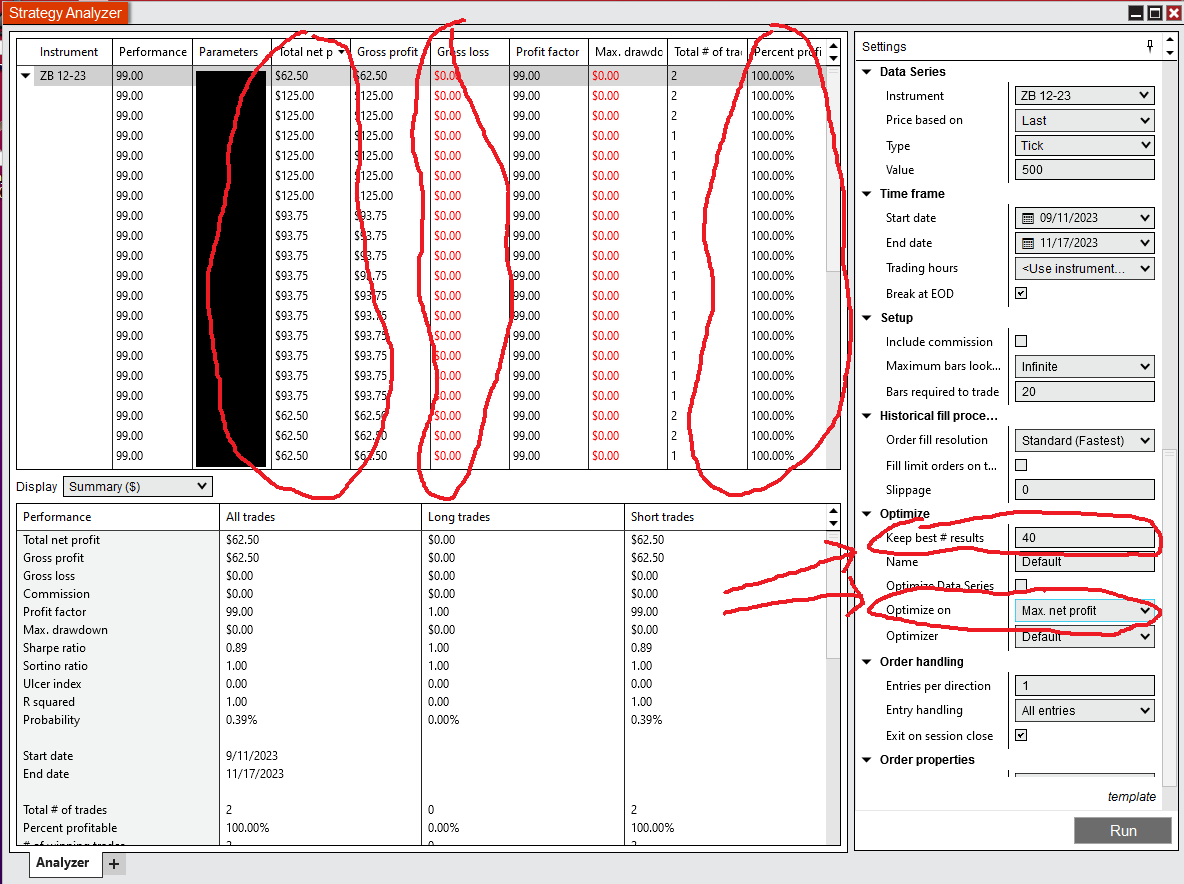The image size is (1184, 884).
Task: Toggle Break at EOD checkbox
Action: (1021, 293)
